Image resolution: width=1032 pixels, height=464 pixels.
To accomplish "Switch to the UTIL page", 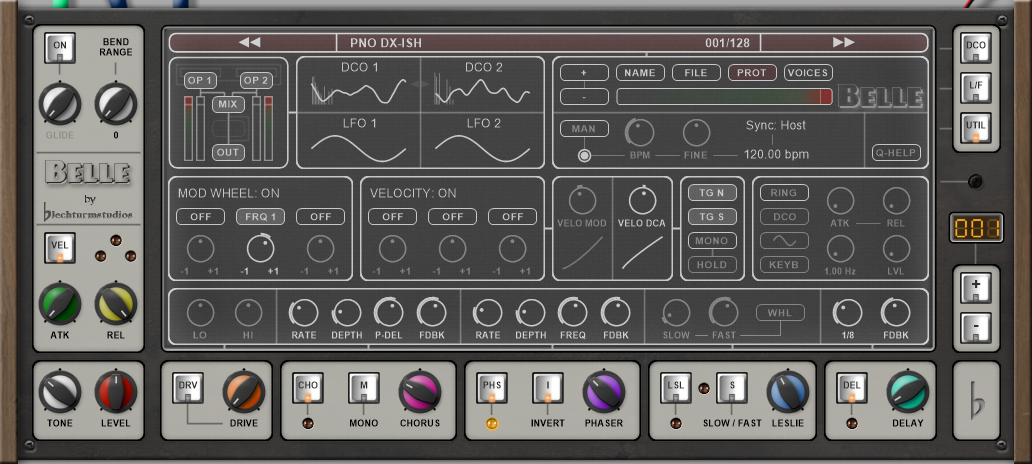I will pos(975,130).
